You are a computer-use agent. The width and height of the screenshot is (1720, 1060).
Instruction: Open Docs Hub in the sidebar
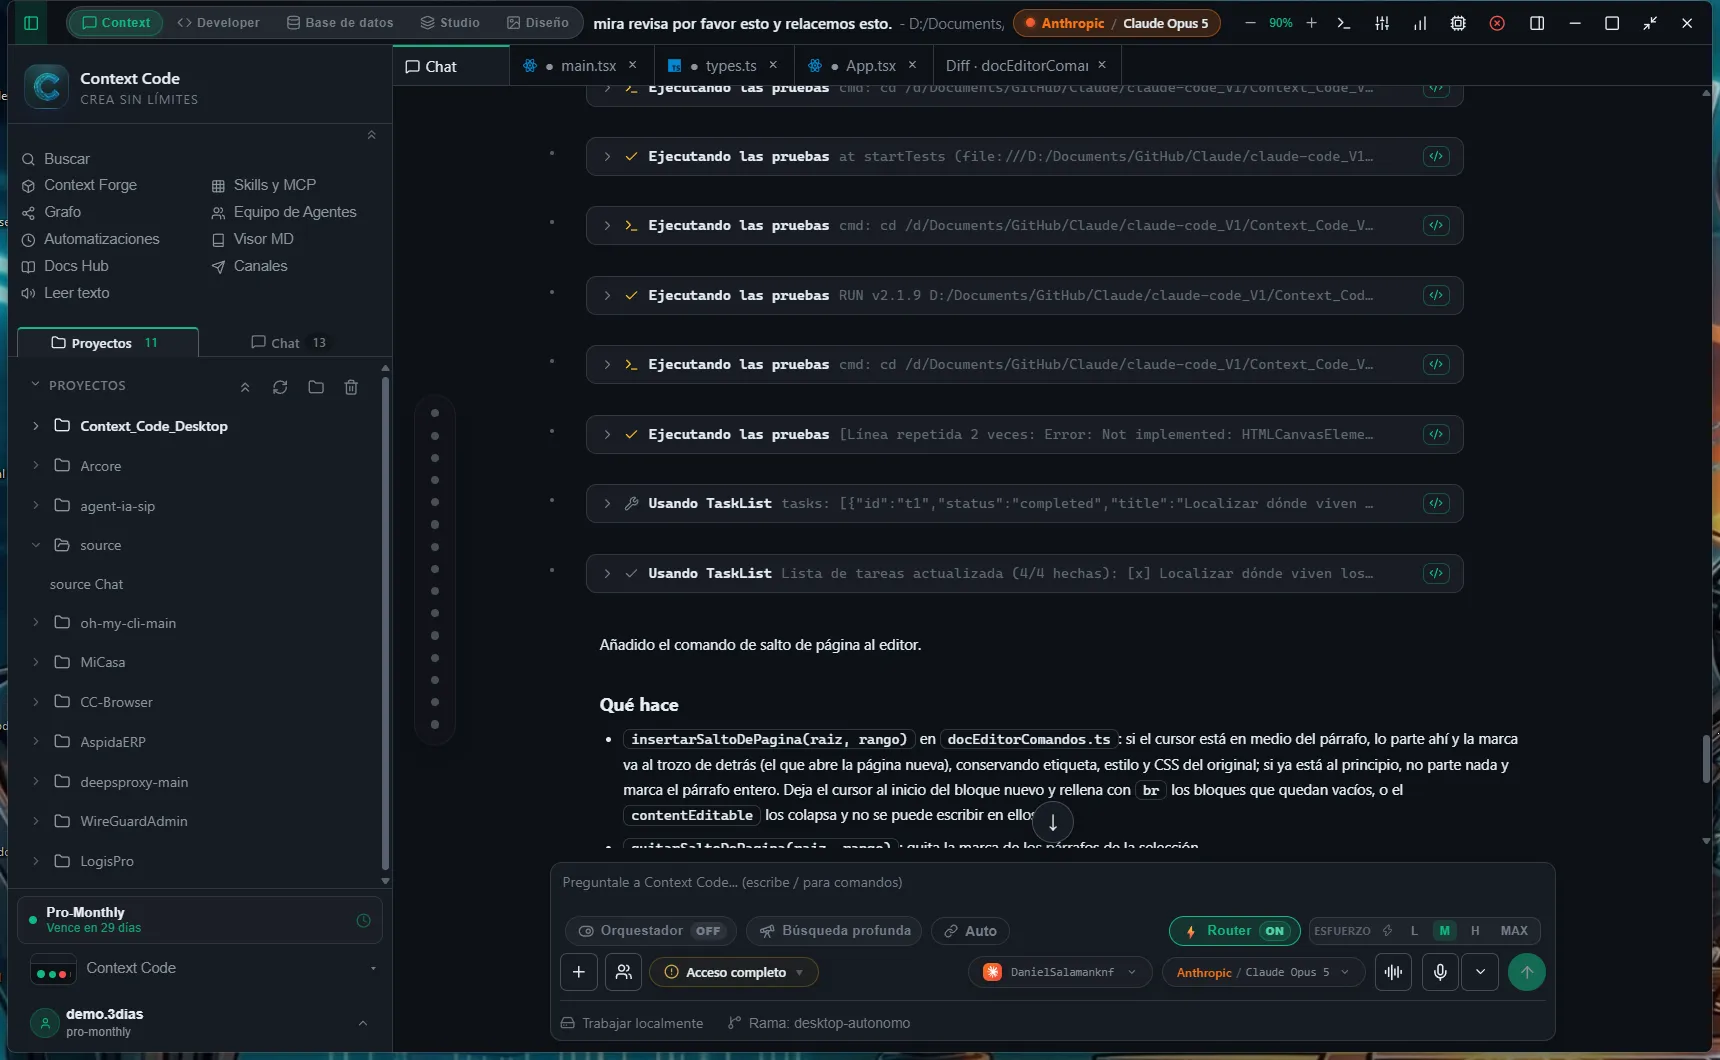(x=66, y=266)
